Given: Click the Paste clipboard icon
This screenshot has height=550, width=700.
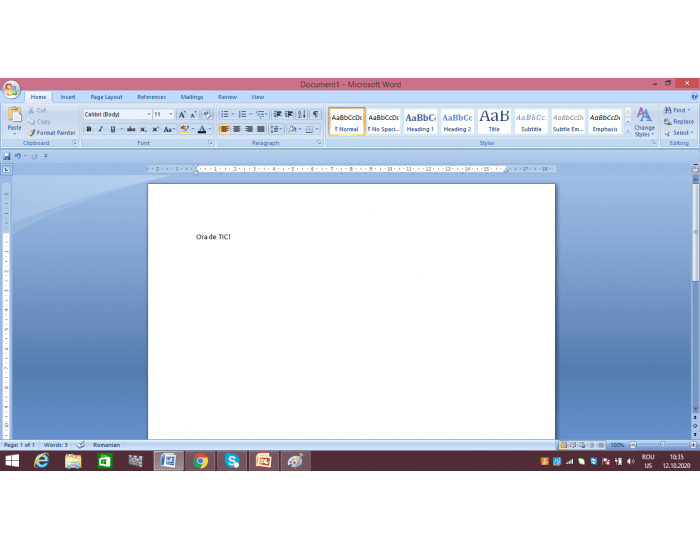Looking at the screenshot, I should point(14,115).
